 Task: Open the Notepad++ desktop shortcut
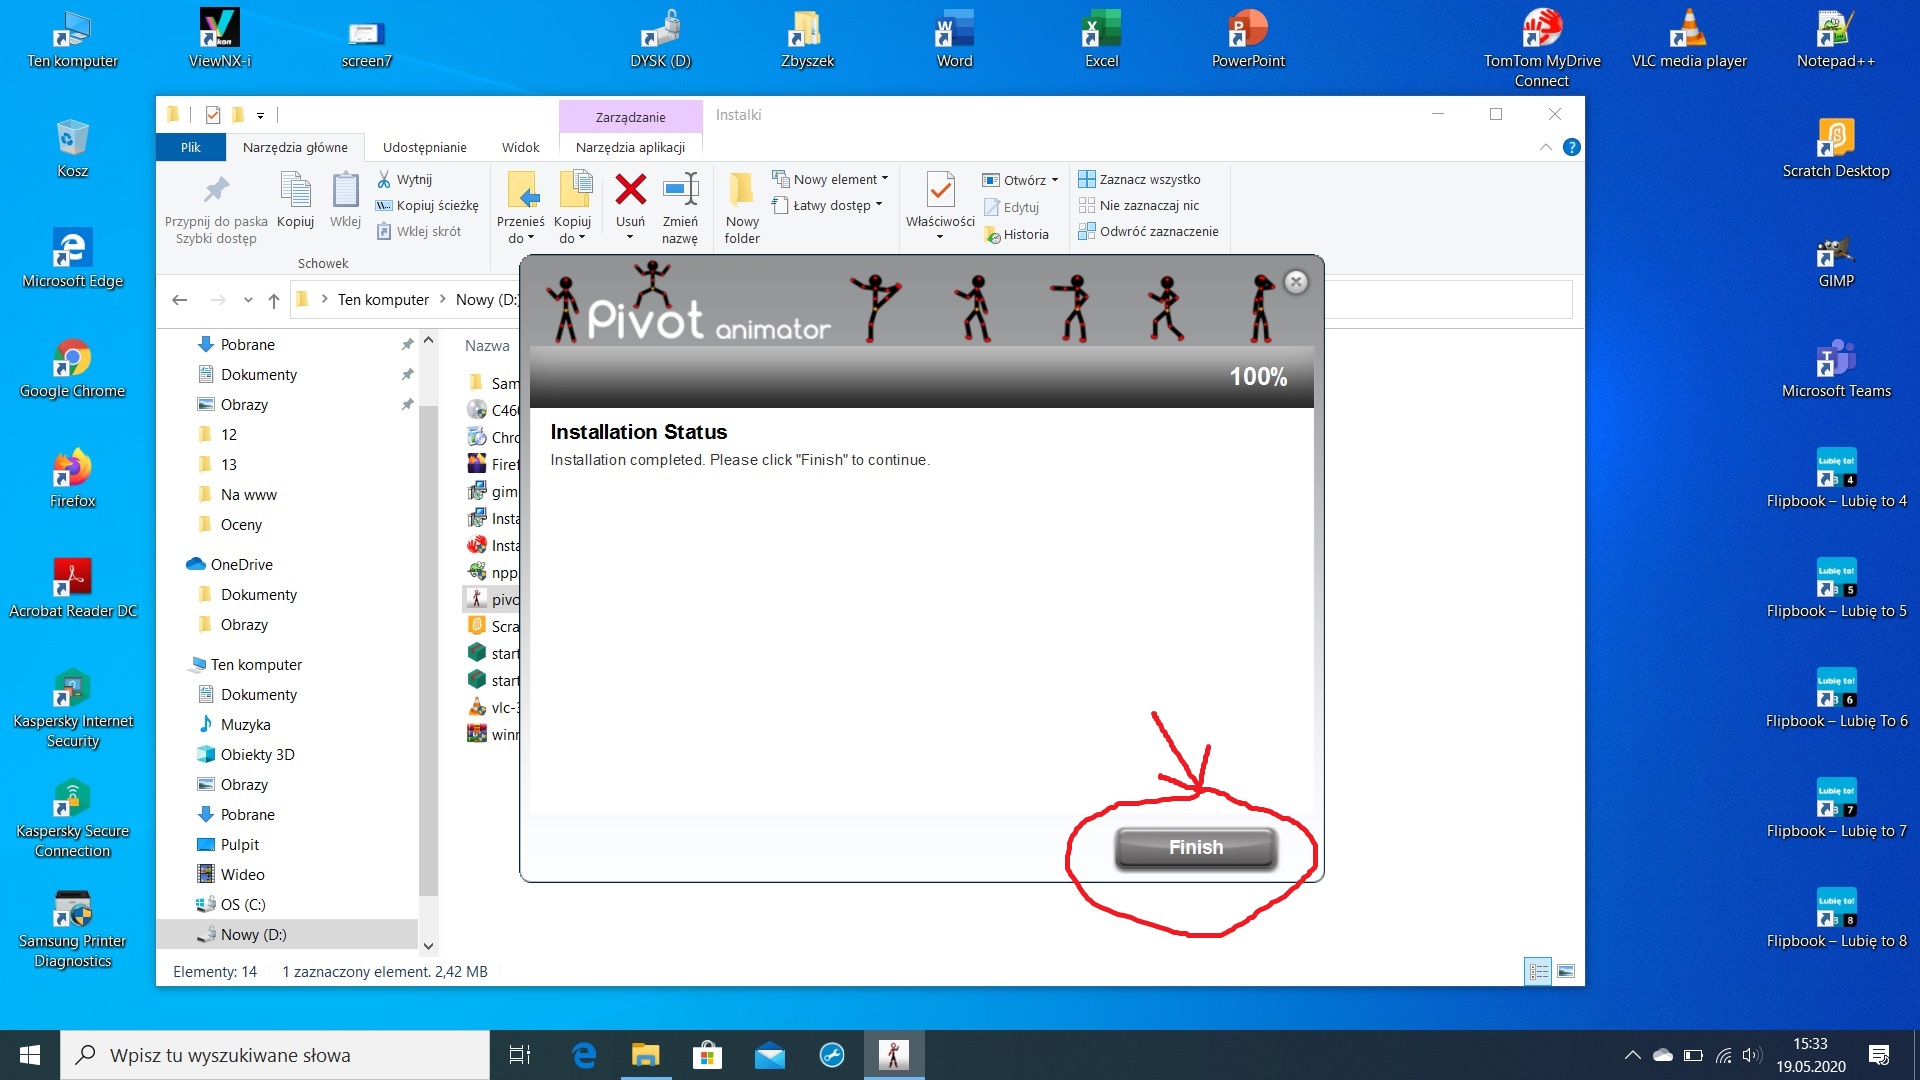[x=1836, y=40]
